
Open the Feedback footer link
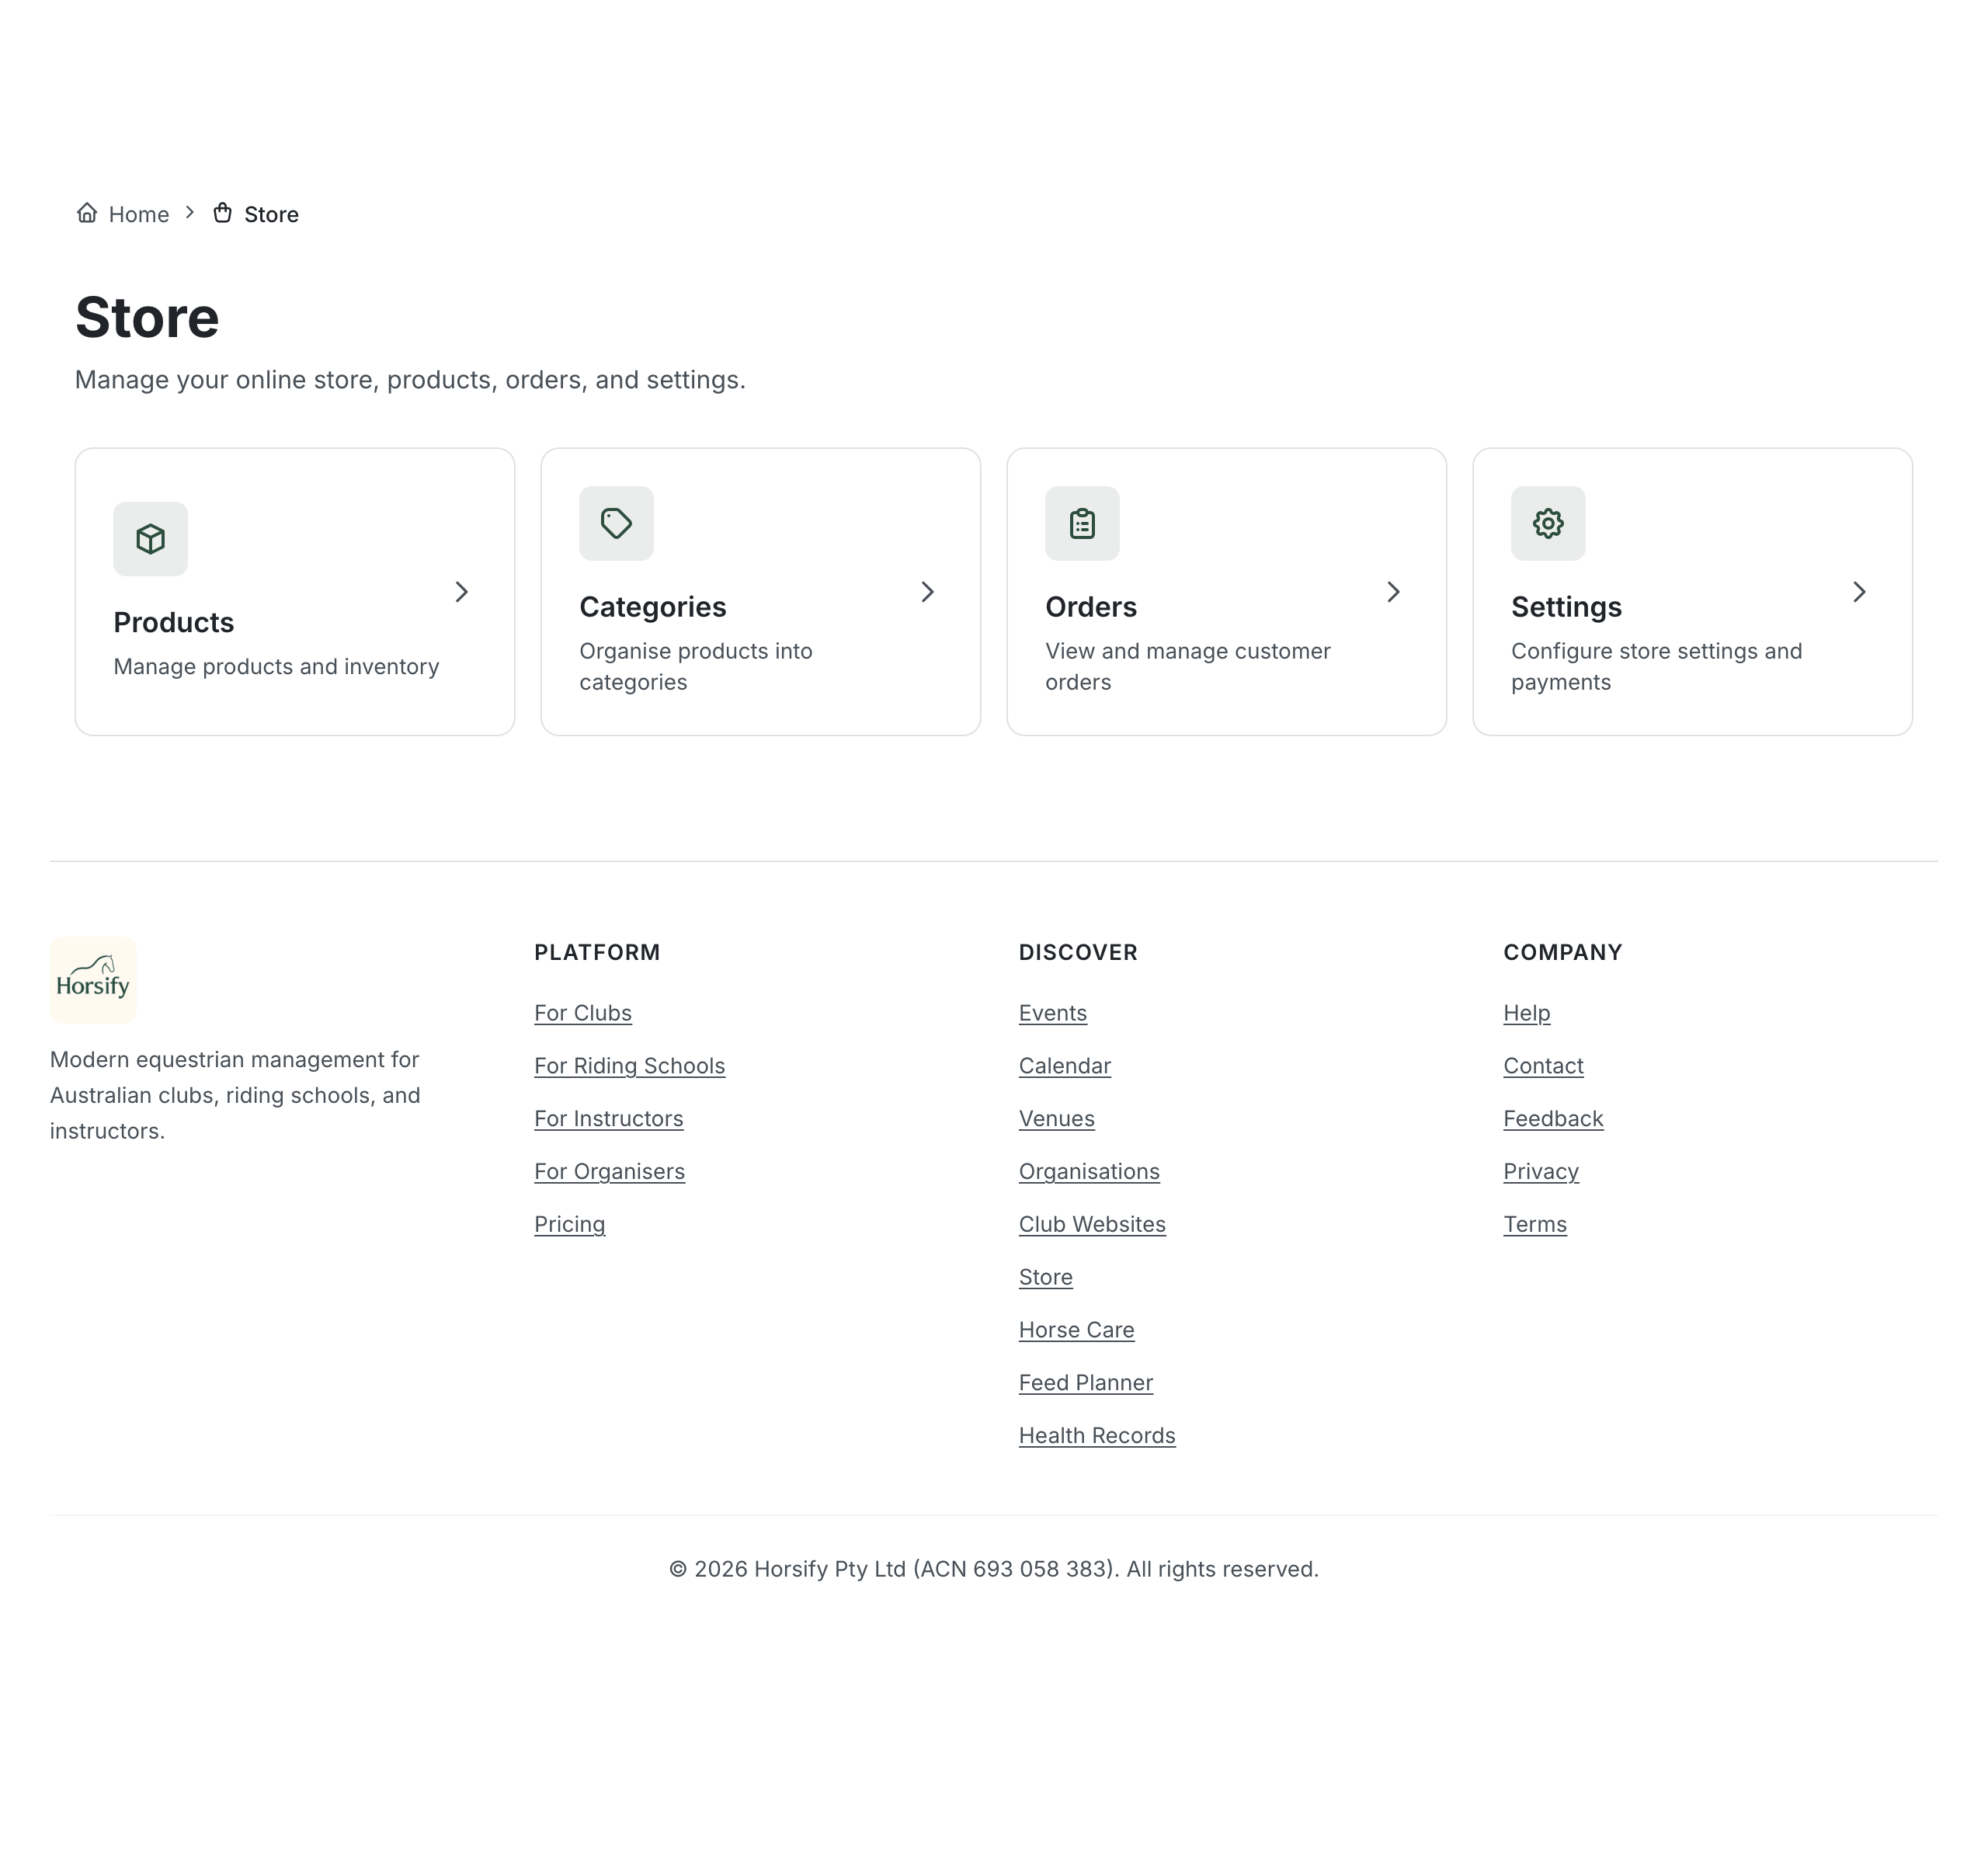pos(1553,1119)
